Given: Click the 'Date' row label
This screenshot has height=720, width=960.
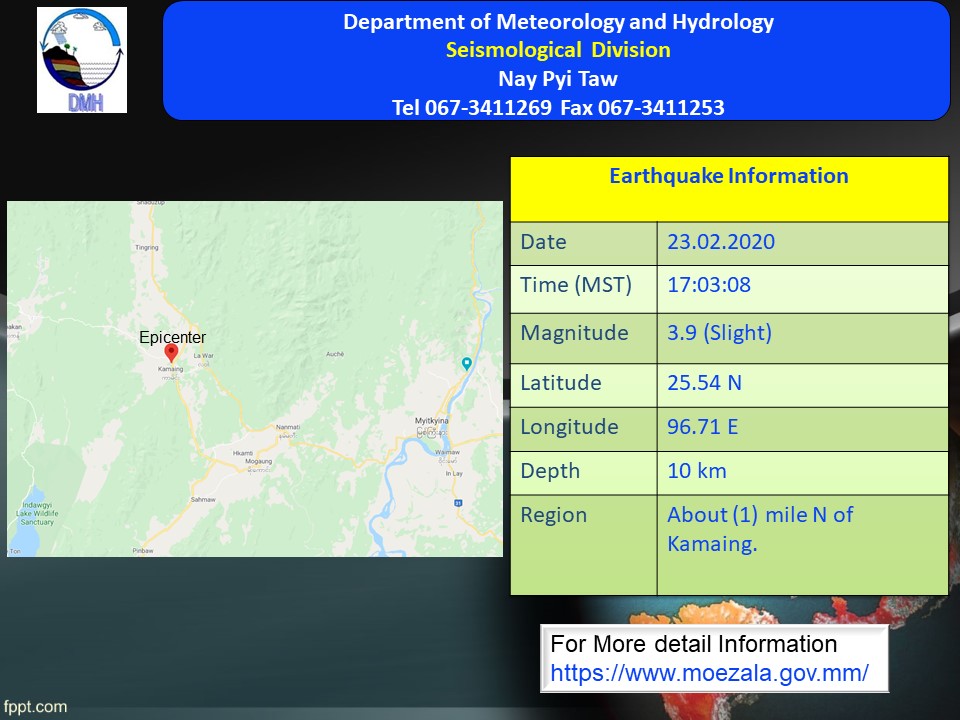Looking at the screenshot, I should [x=543, y=242].
